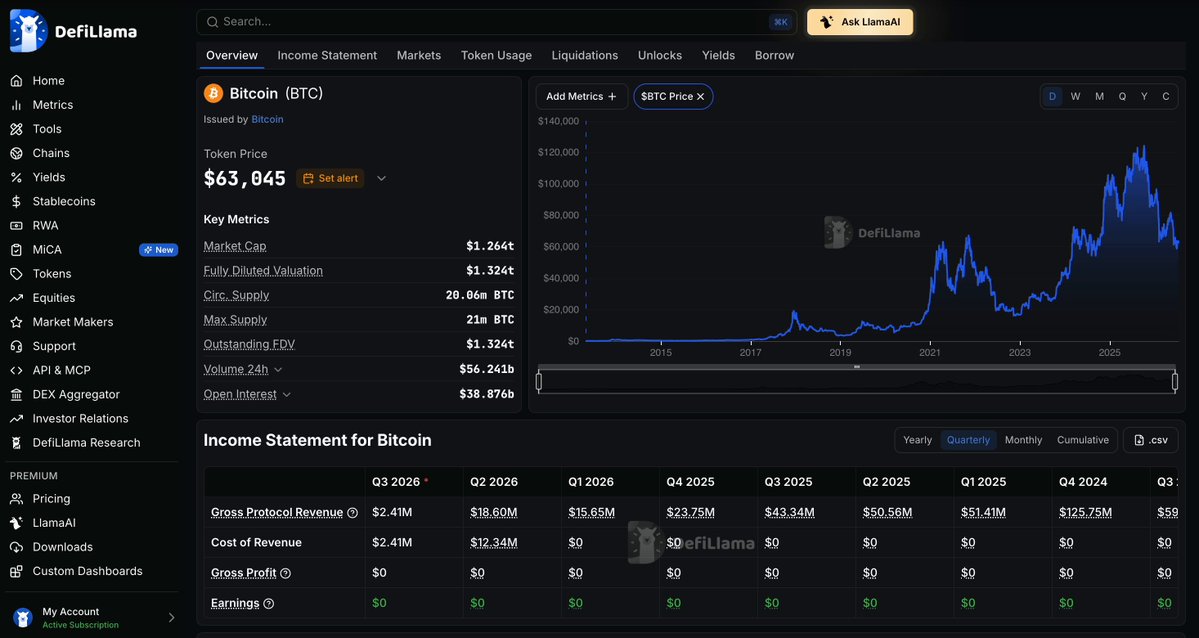Select monthly M chart interval
The image size is (1199, 638).
coord(1099,96)
